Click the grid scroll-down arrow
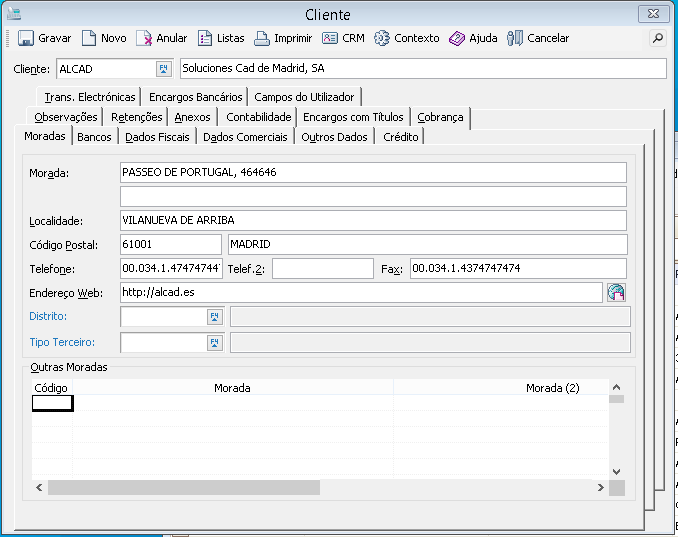Image resolution: width=678 pixels, height=537 pixels. click(x=617, y=472)
